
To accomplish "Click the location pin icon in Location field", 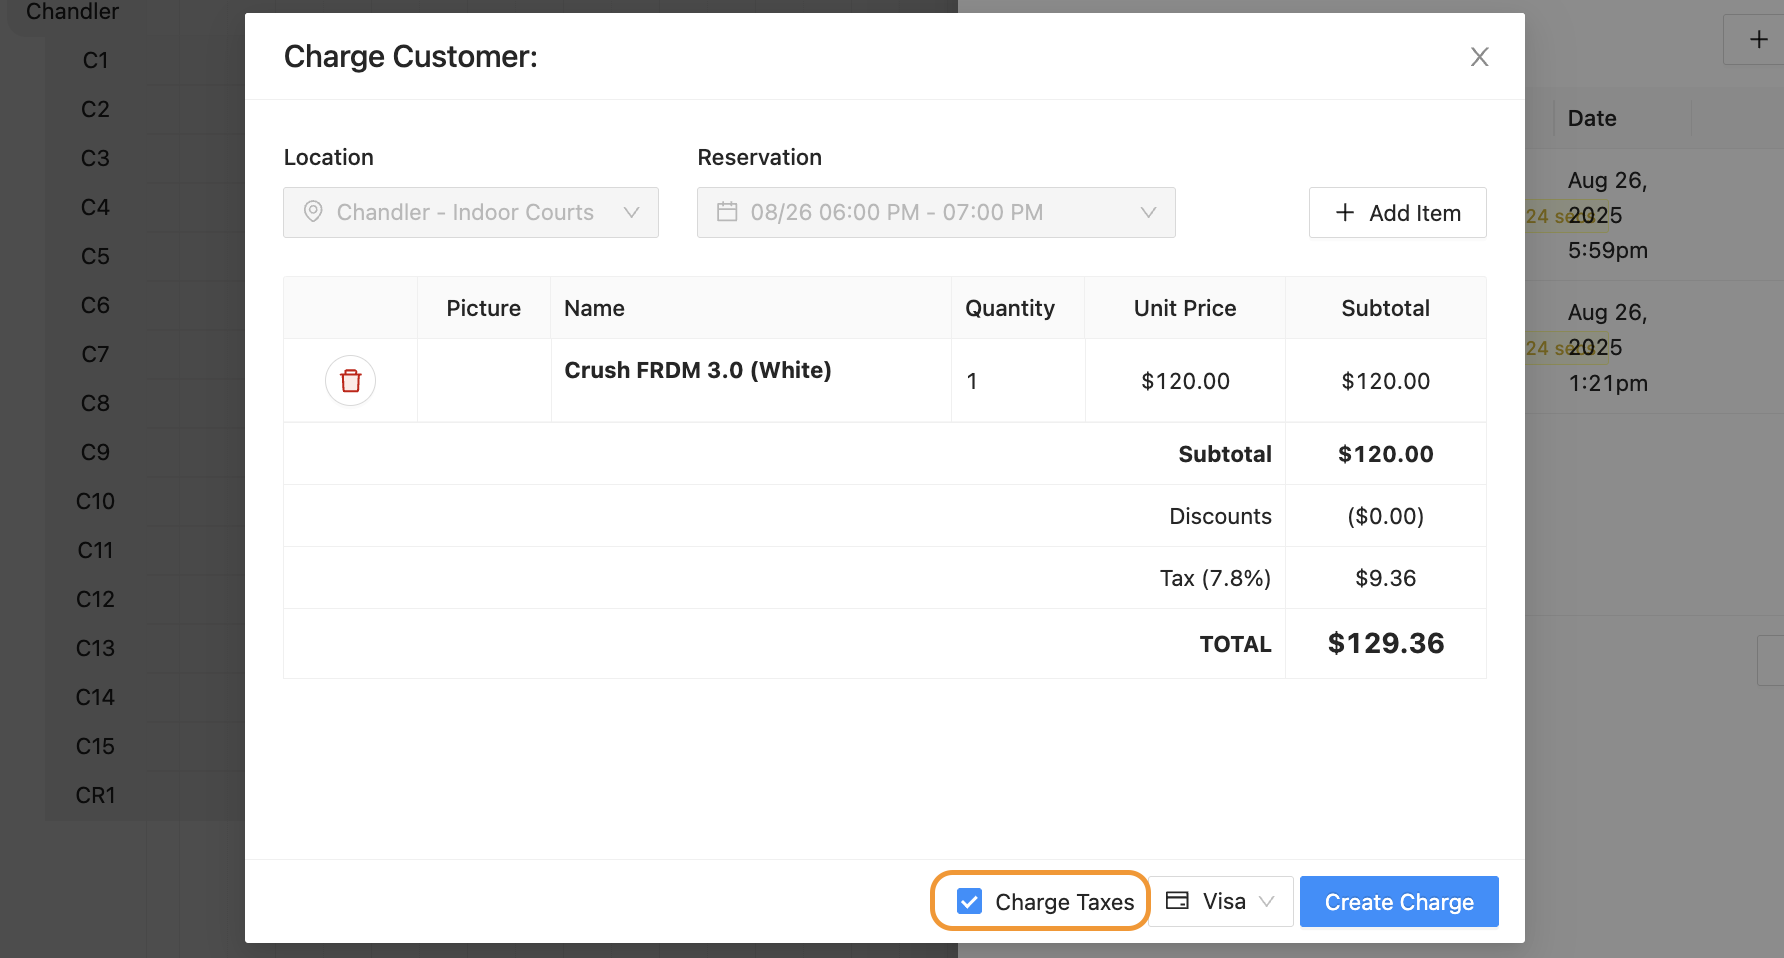I will coord(313,212).
